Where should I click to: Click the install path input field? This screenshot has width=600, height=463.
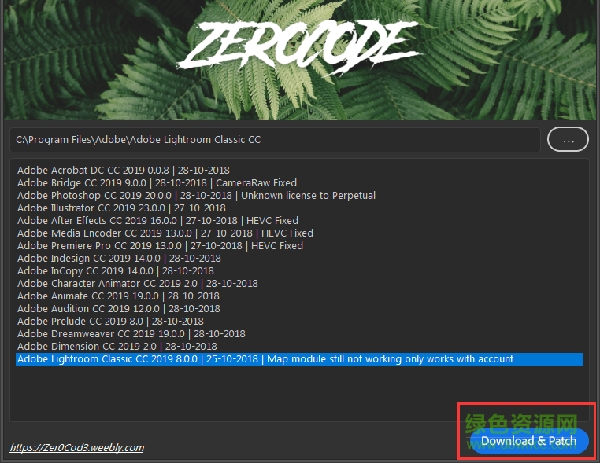(275, 140)
